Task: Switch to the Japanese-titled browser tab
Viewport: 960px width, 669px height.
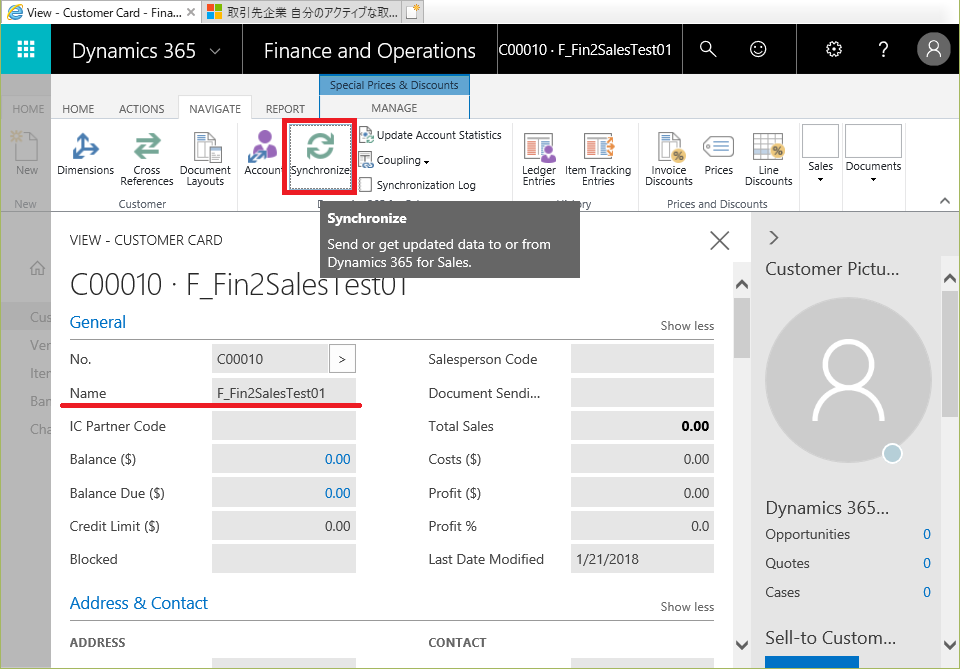Action: pyautogui.click(x=302, y=12)
